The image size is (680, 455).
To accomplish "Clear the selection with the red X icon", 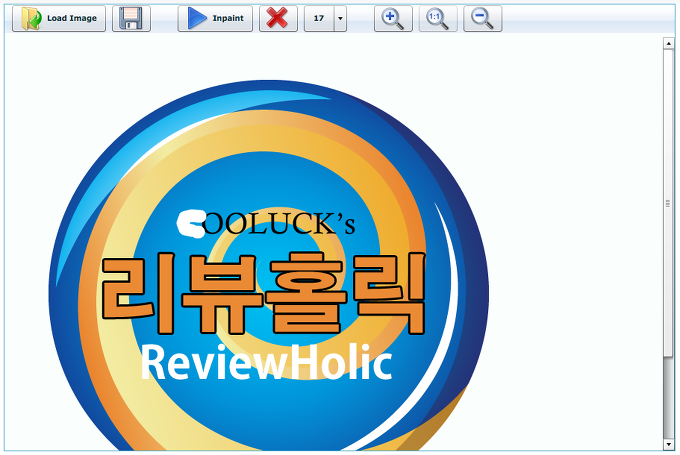I will (278, 19).
